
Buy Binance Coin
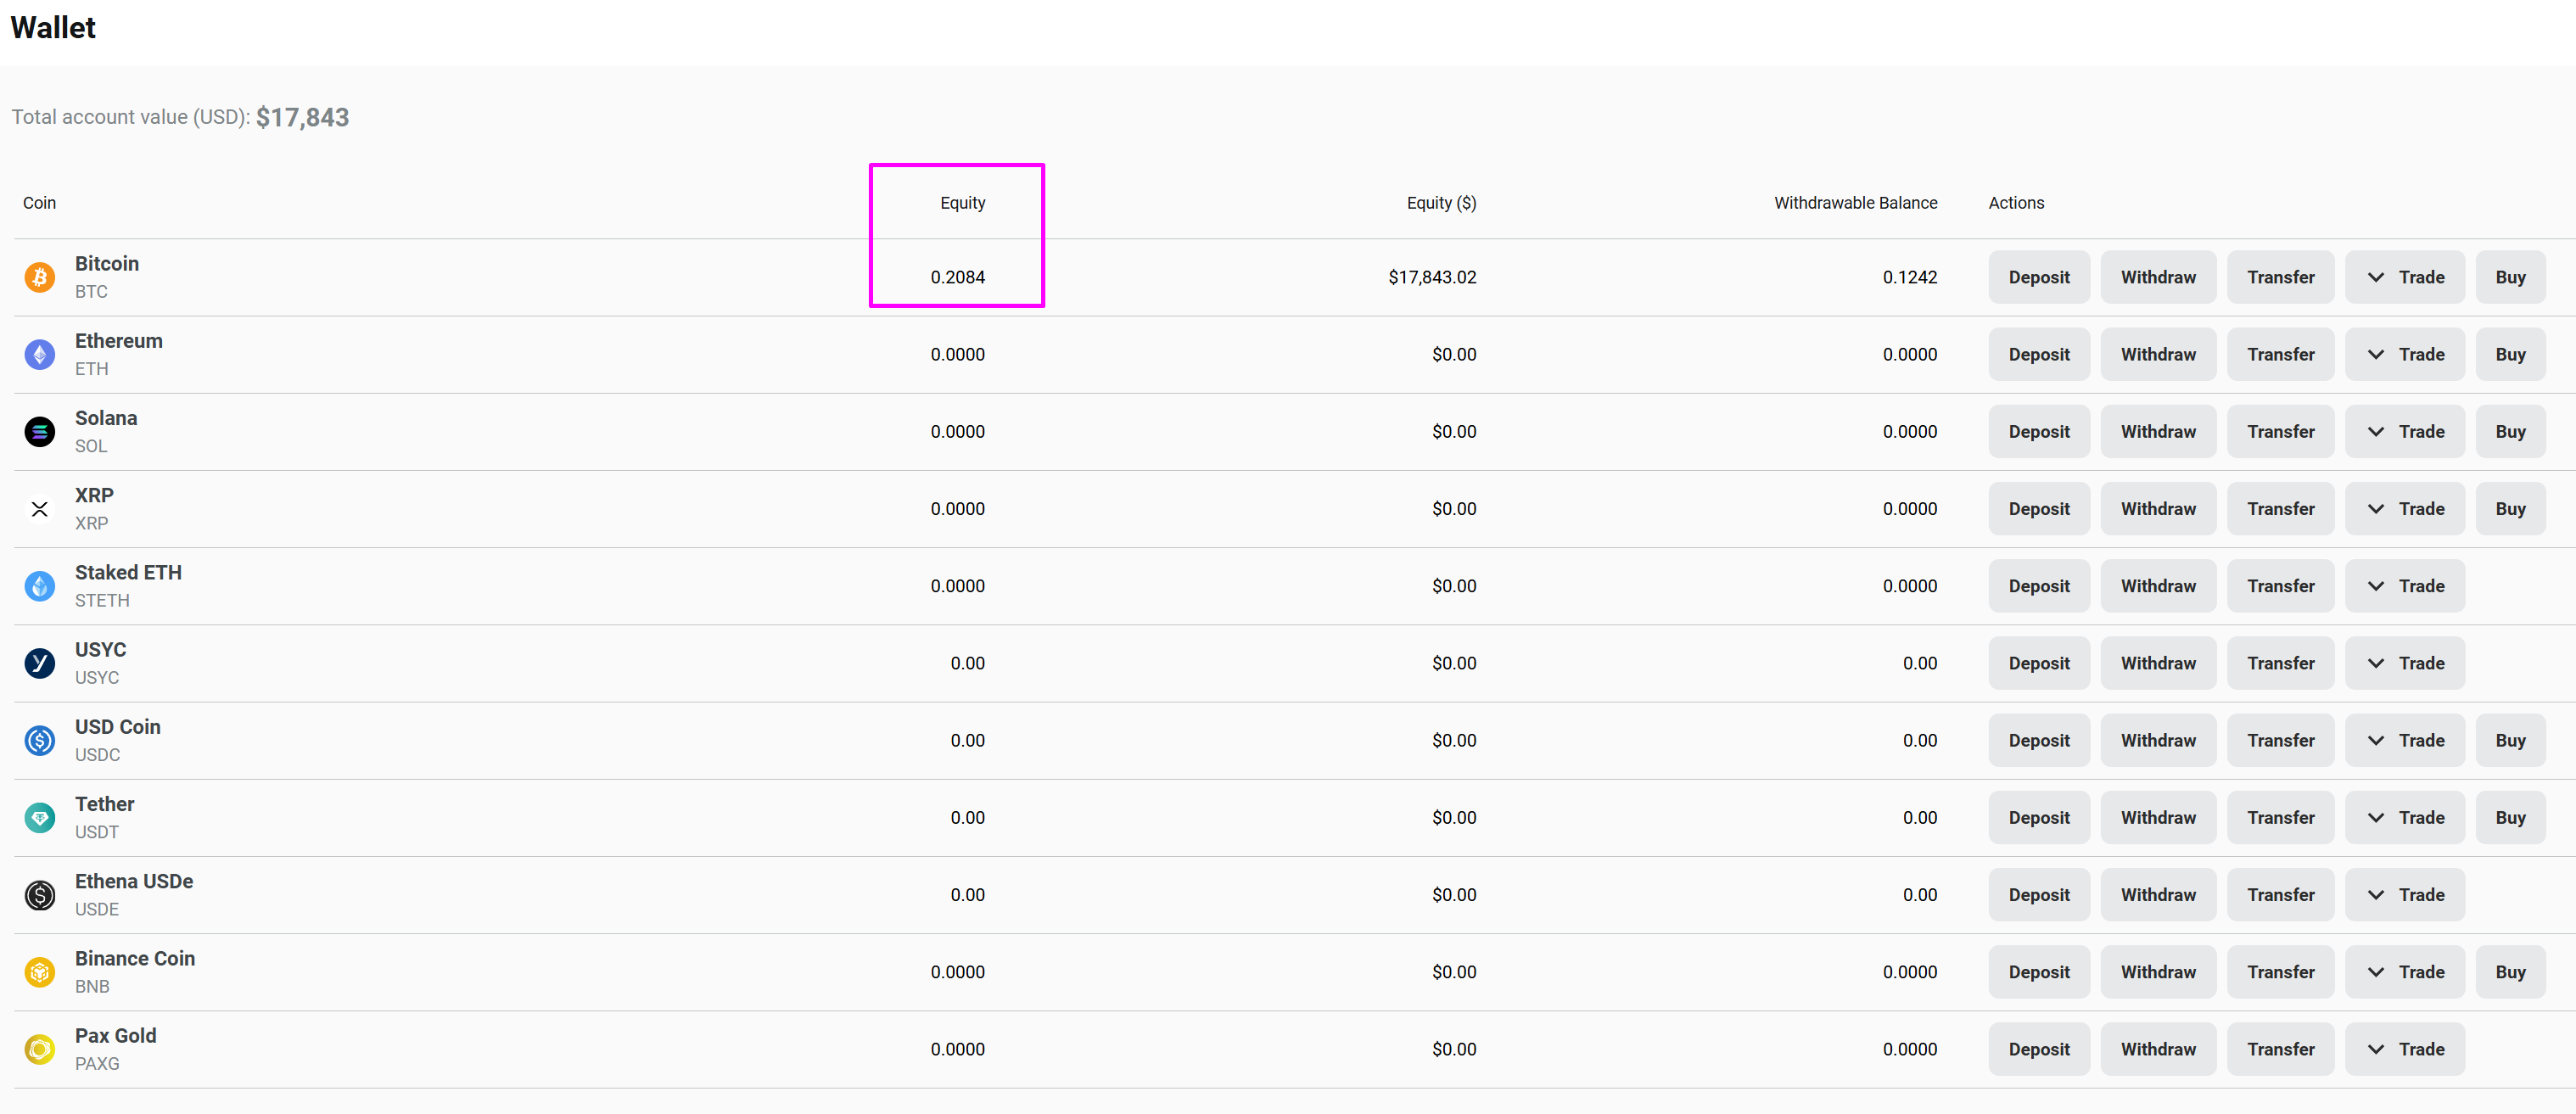point(2510,972)
